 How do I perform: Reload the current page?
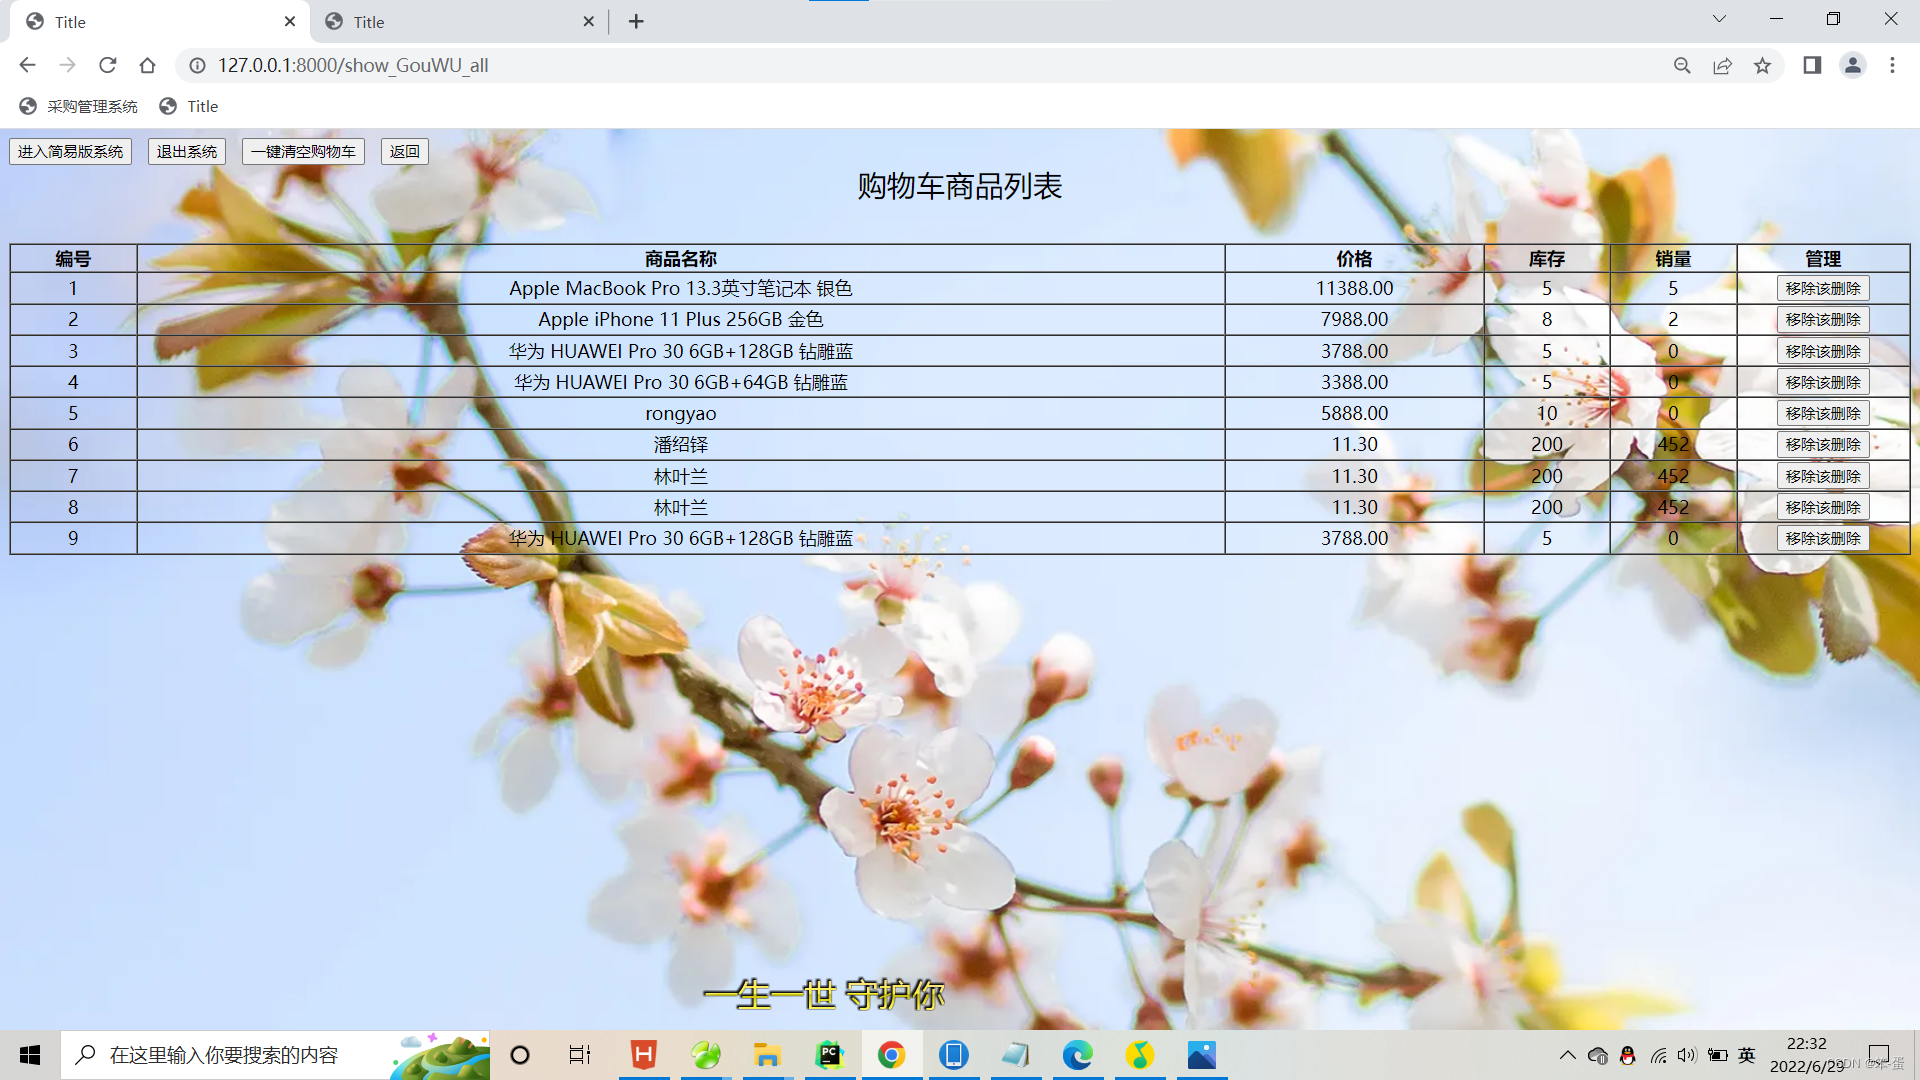point(107,65)
